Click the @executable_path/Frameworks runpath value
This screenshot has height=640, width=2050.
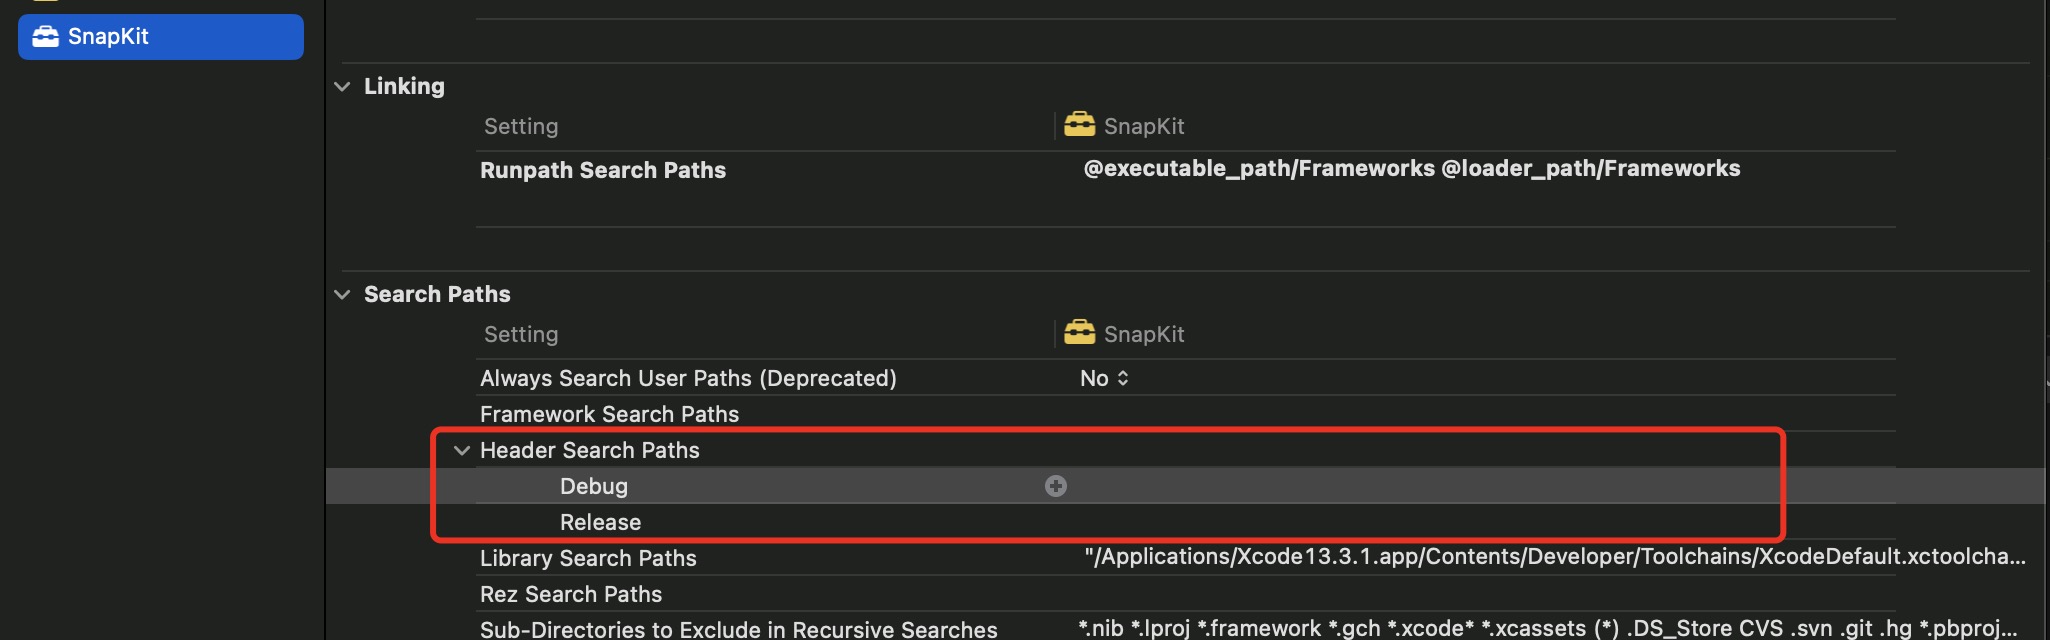(1412, 168)
